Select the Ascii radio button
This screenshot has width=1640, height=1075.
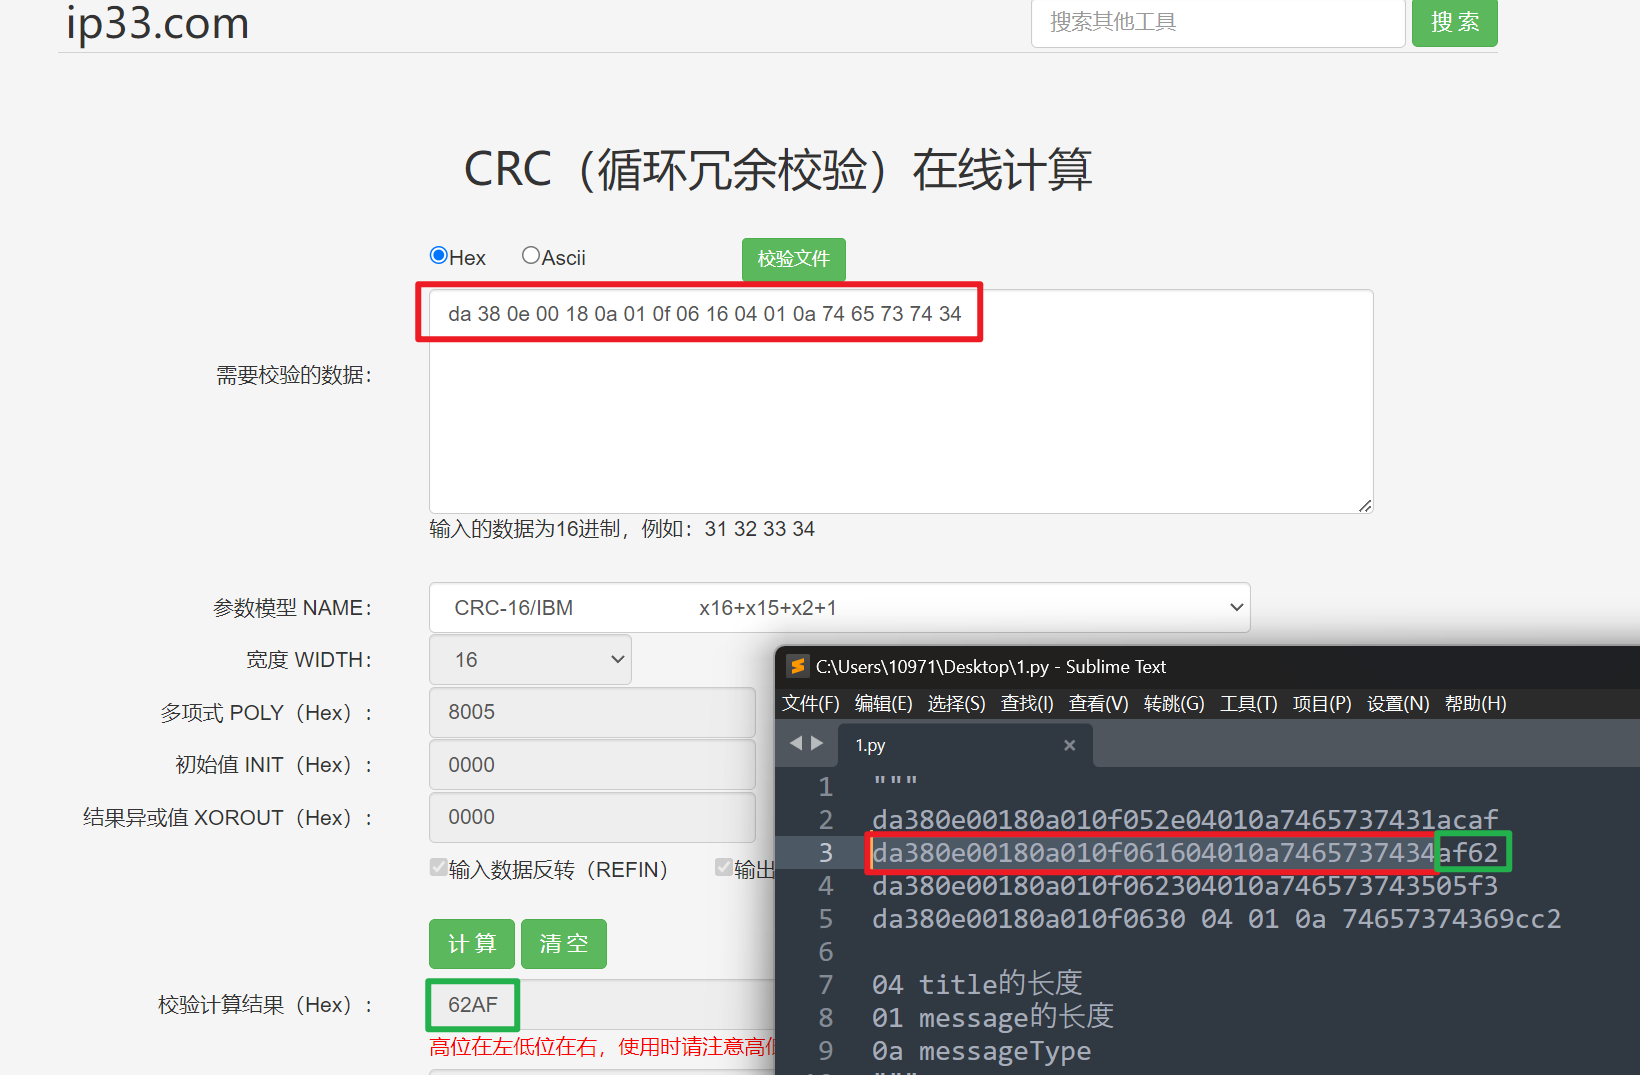[x=531, y=256]
